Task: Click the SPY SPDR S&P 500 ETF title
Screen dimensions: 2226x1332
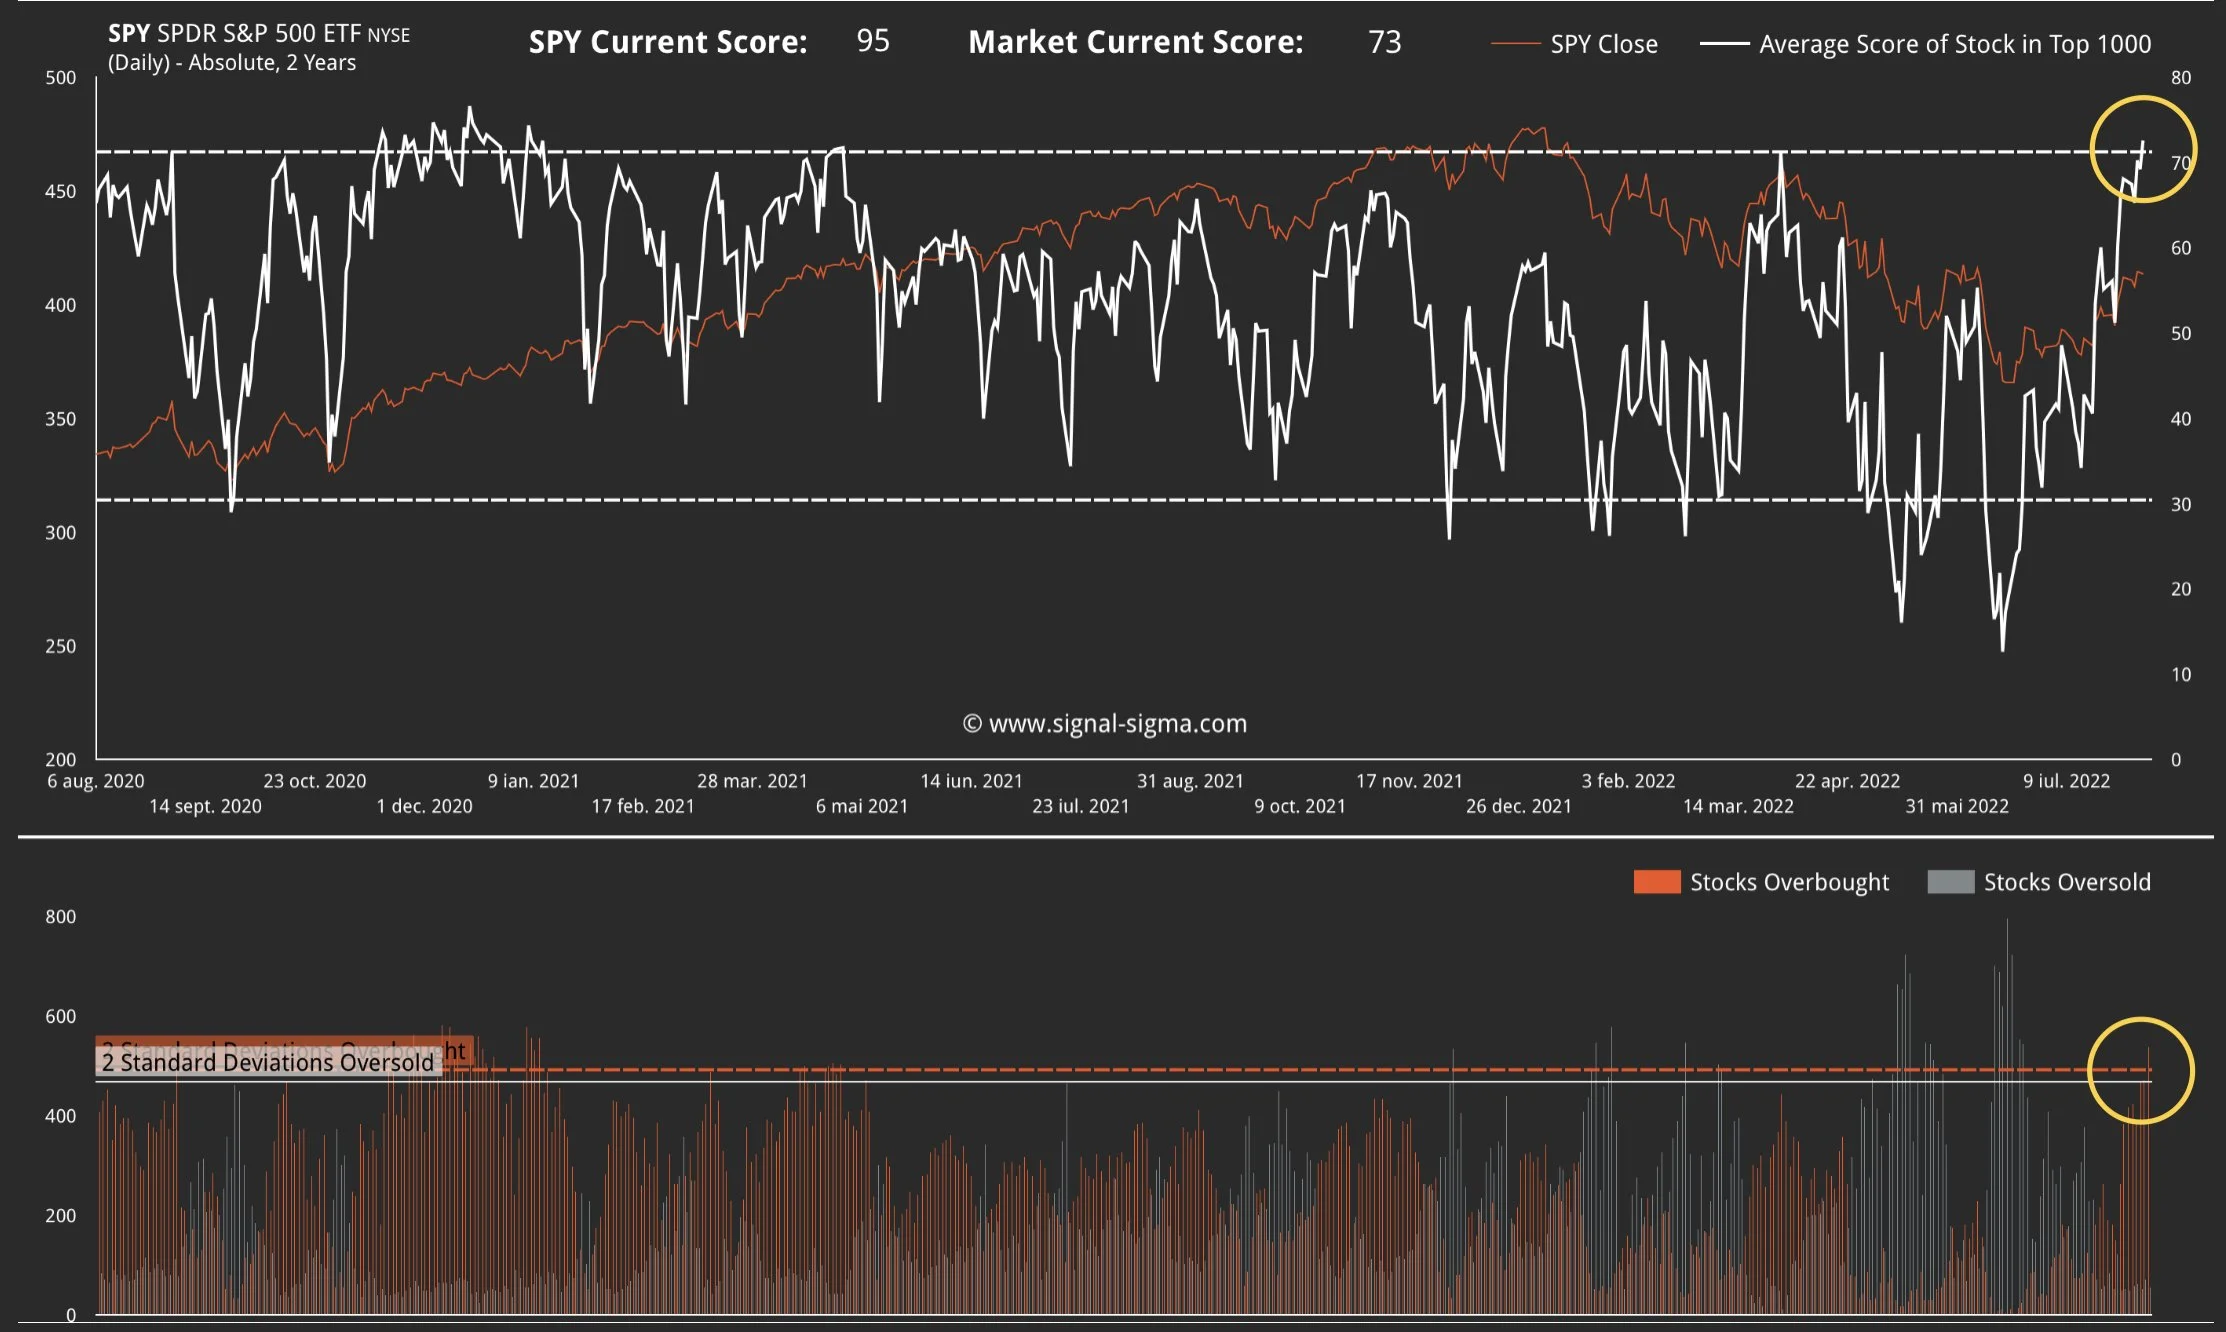Action: coord(258,33)
